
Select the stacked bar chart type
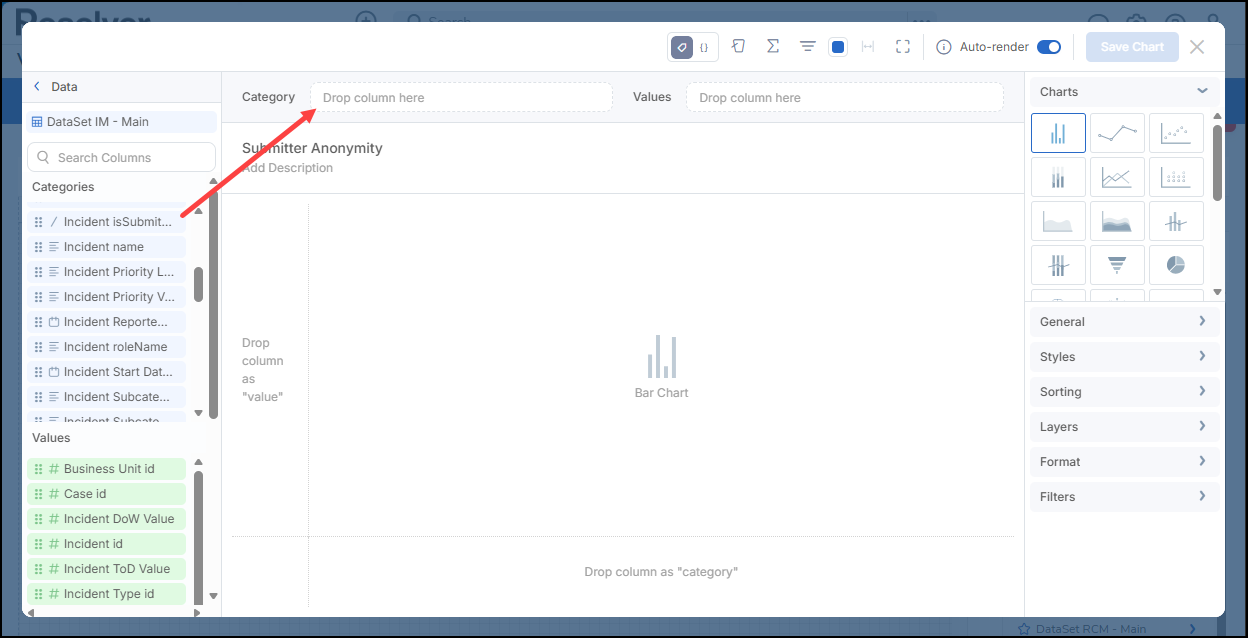point(1058,177)
